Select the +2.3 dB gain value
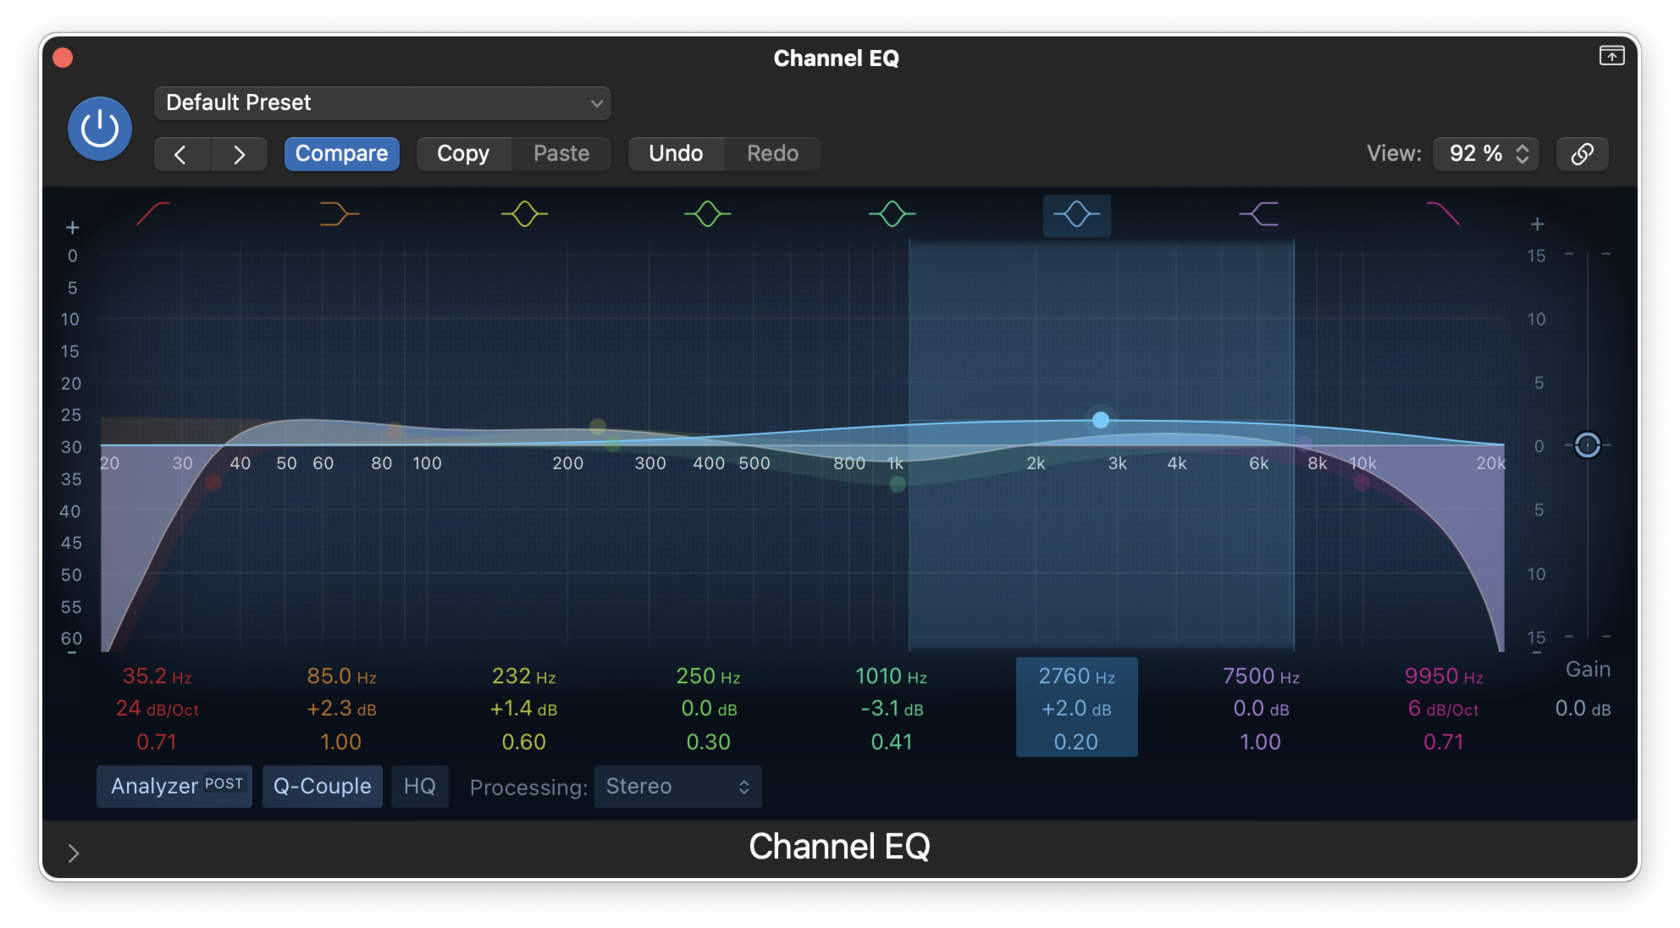 [x=341, y=709]
